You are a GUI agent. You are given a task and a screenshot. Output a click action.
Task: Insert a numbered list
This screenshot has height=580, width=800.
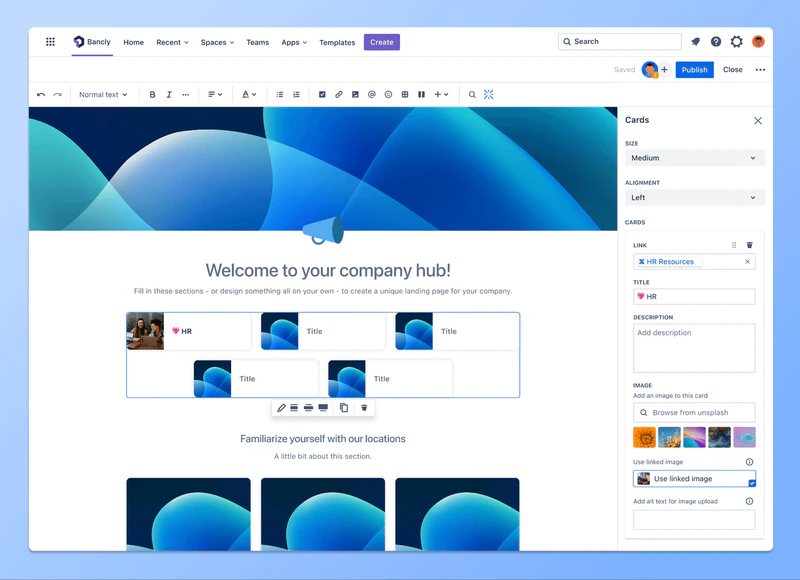tap(296, 94)
